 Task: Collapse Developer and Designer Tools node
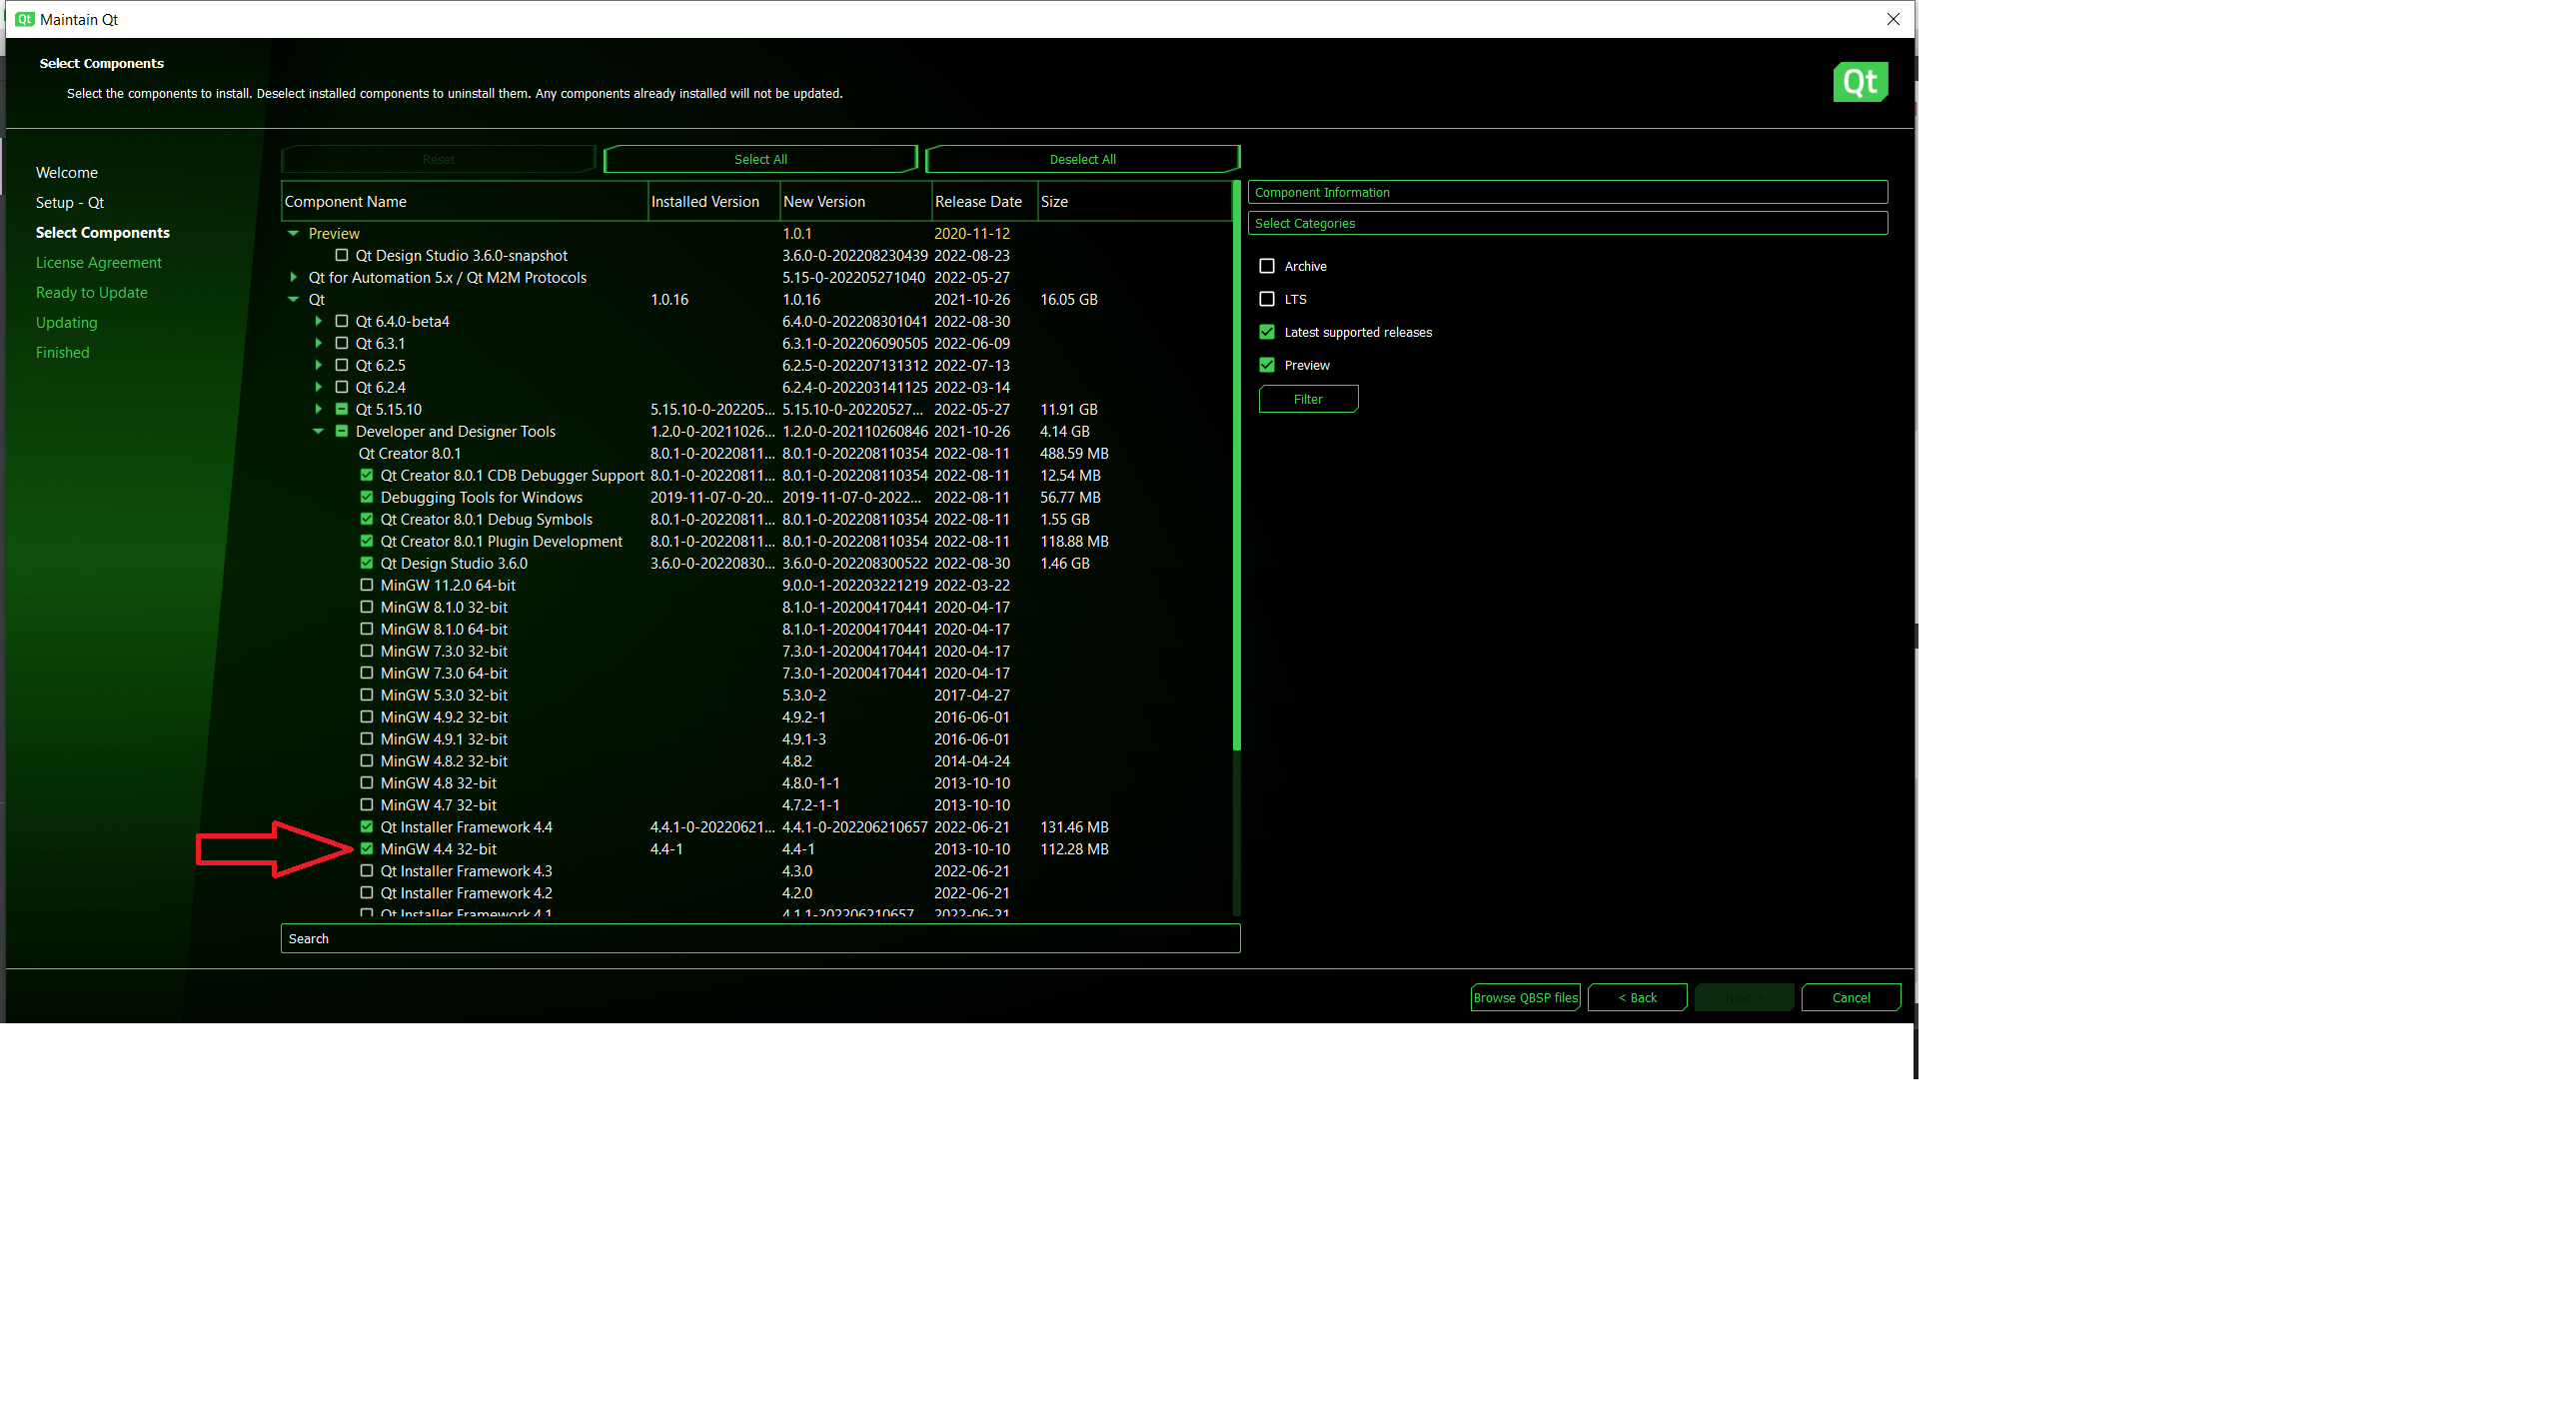(318, 431)
